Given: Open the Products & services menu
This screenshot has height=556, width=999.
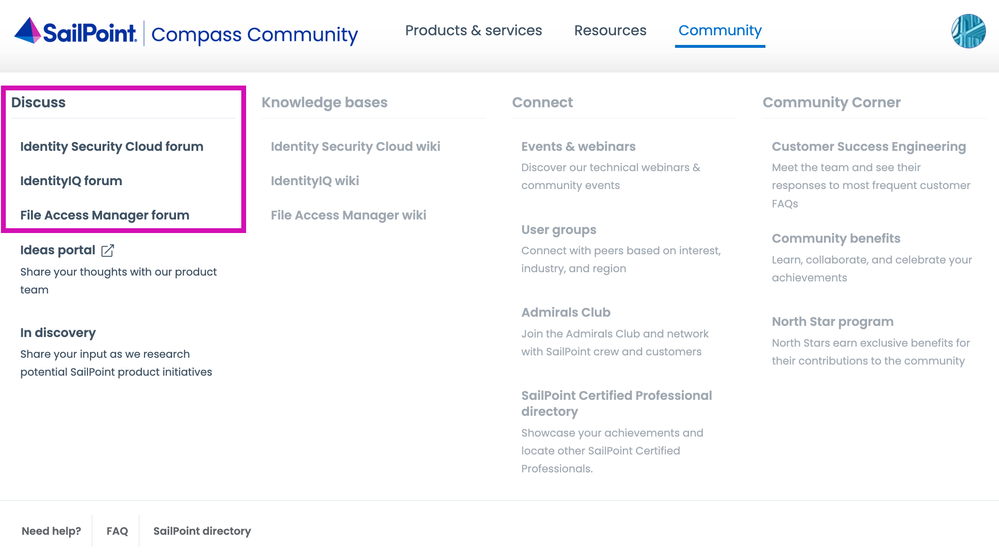Looking at the screenshot, I should [x=473, y=31].
